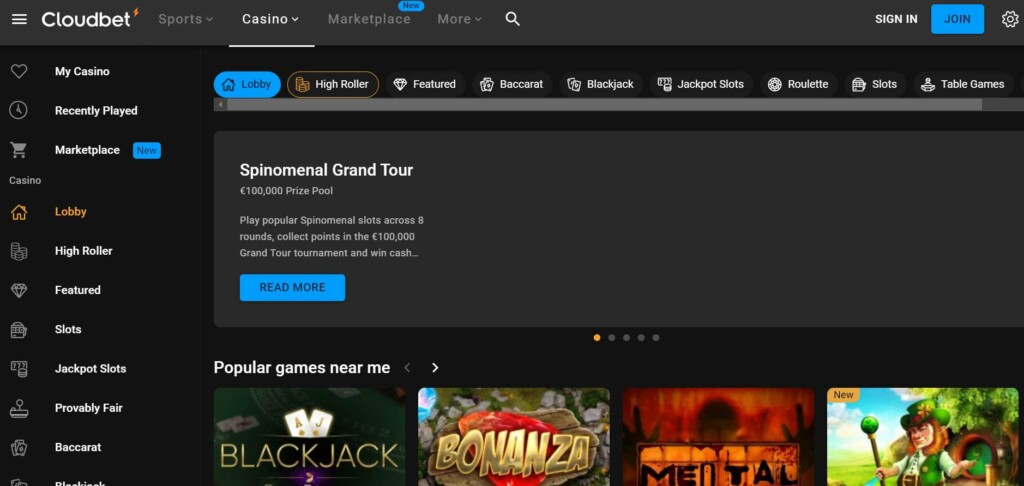Image resolution: width=1024 pixels, height=486 pixels.
Task: Click the 'Popular games near me' heading
Action: tap(302, 368)
